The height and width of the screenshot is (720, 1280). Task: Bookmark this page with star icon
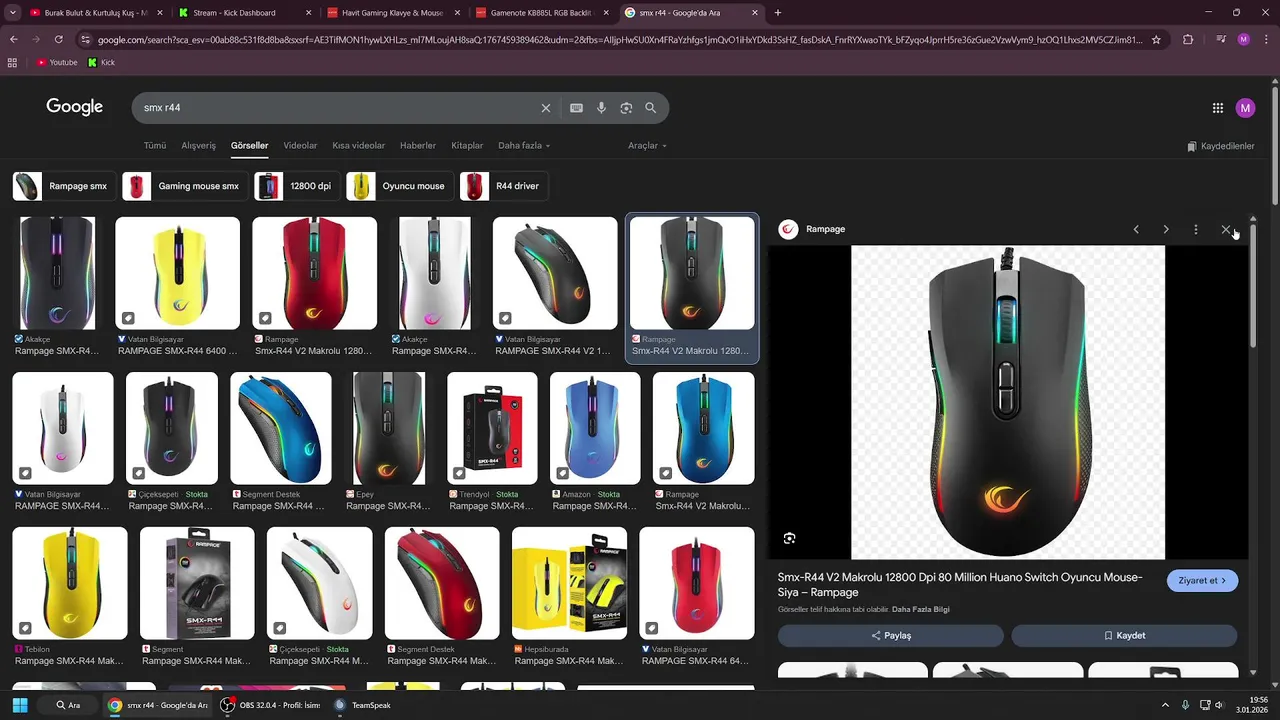(1156, 40)
